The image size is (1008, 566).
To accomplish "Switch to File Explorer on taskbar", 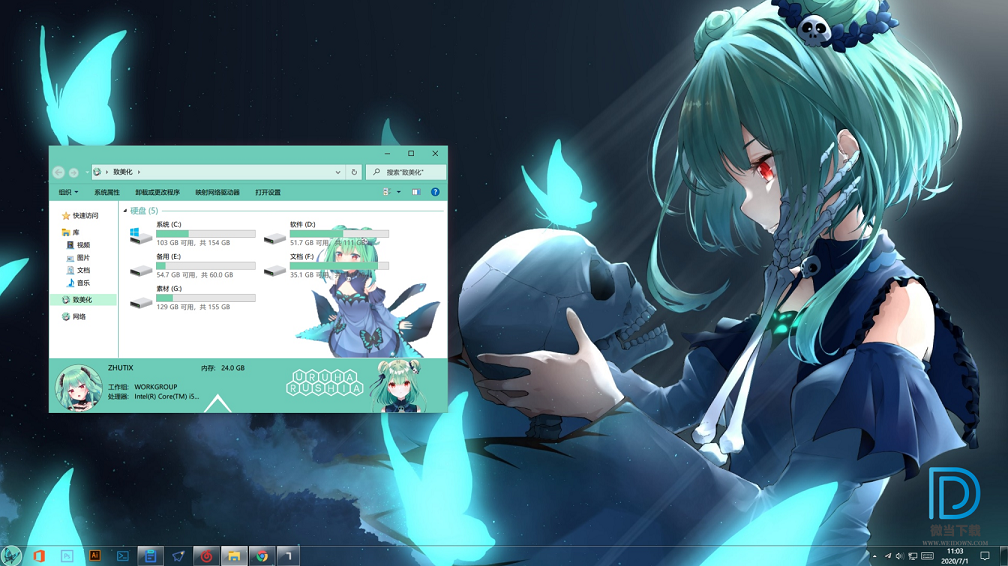I will tap(234, 556).
